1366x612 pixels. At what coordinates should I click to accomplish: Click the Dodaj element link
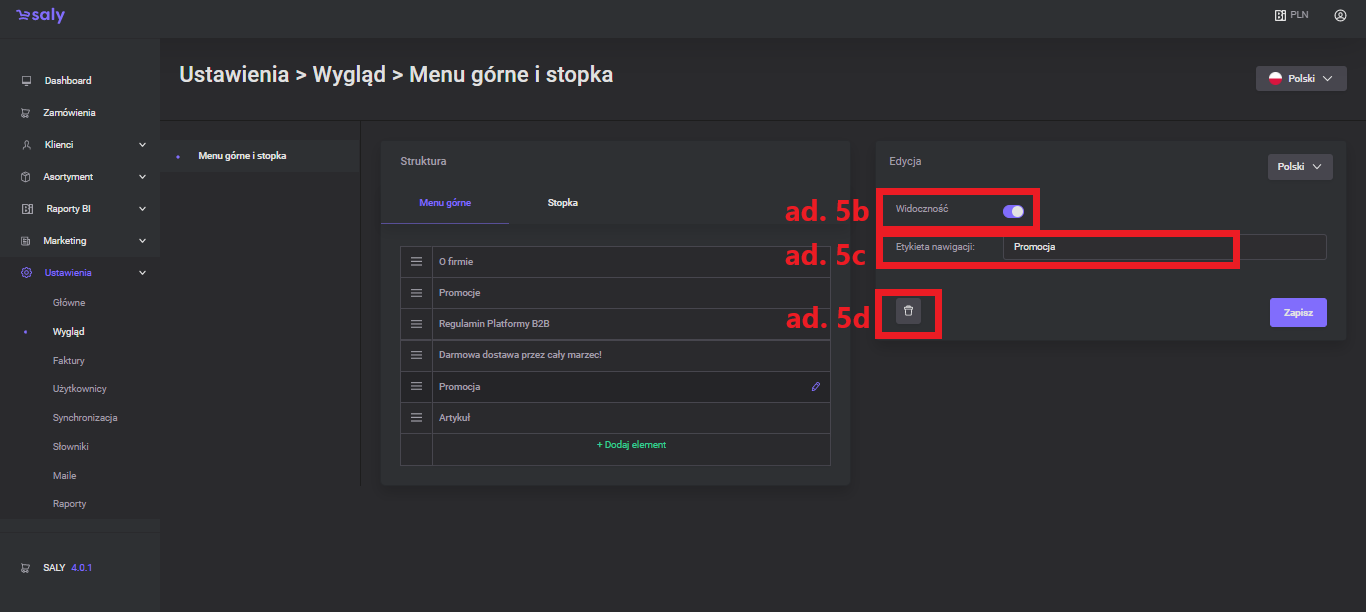(x=631, y=445)
